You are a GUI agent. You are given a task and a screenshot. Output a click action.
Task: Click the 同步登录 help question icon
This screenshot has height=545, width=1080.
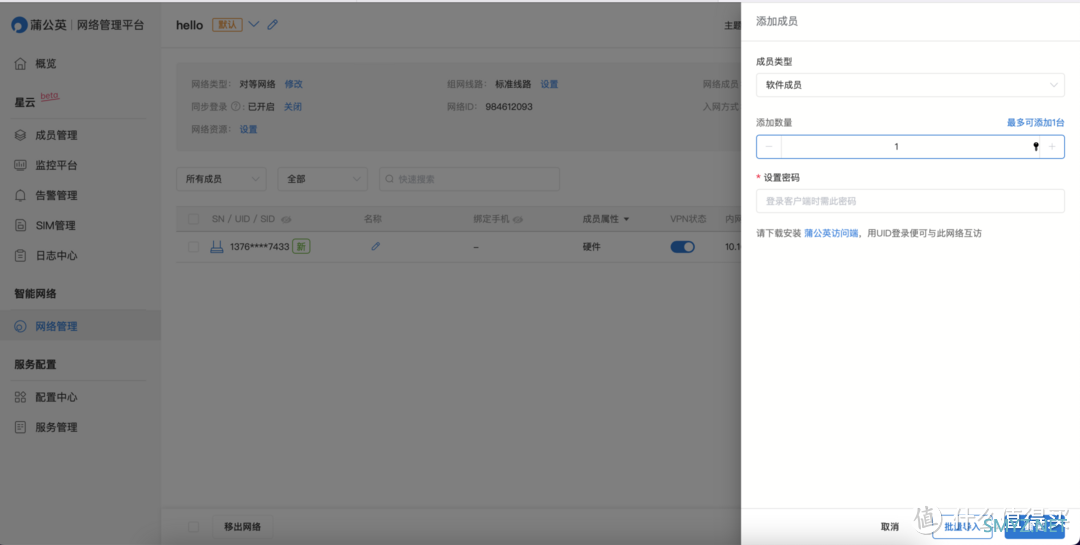point(236,107)
